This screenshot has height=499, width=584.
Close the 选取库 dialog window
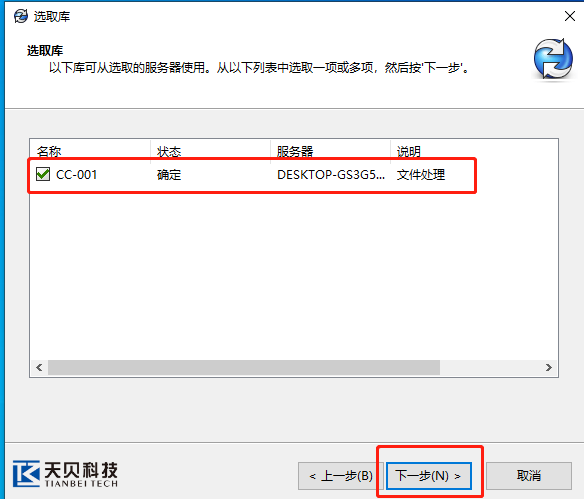pos(569,16)
